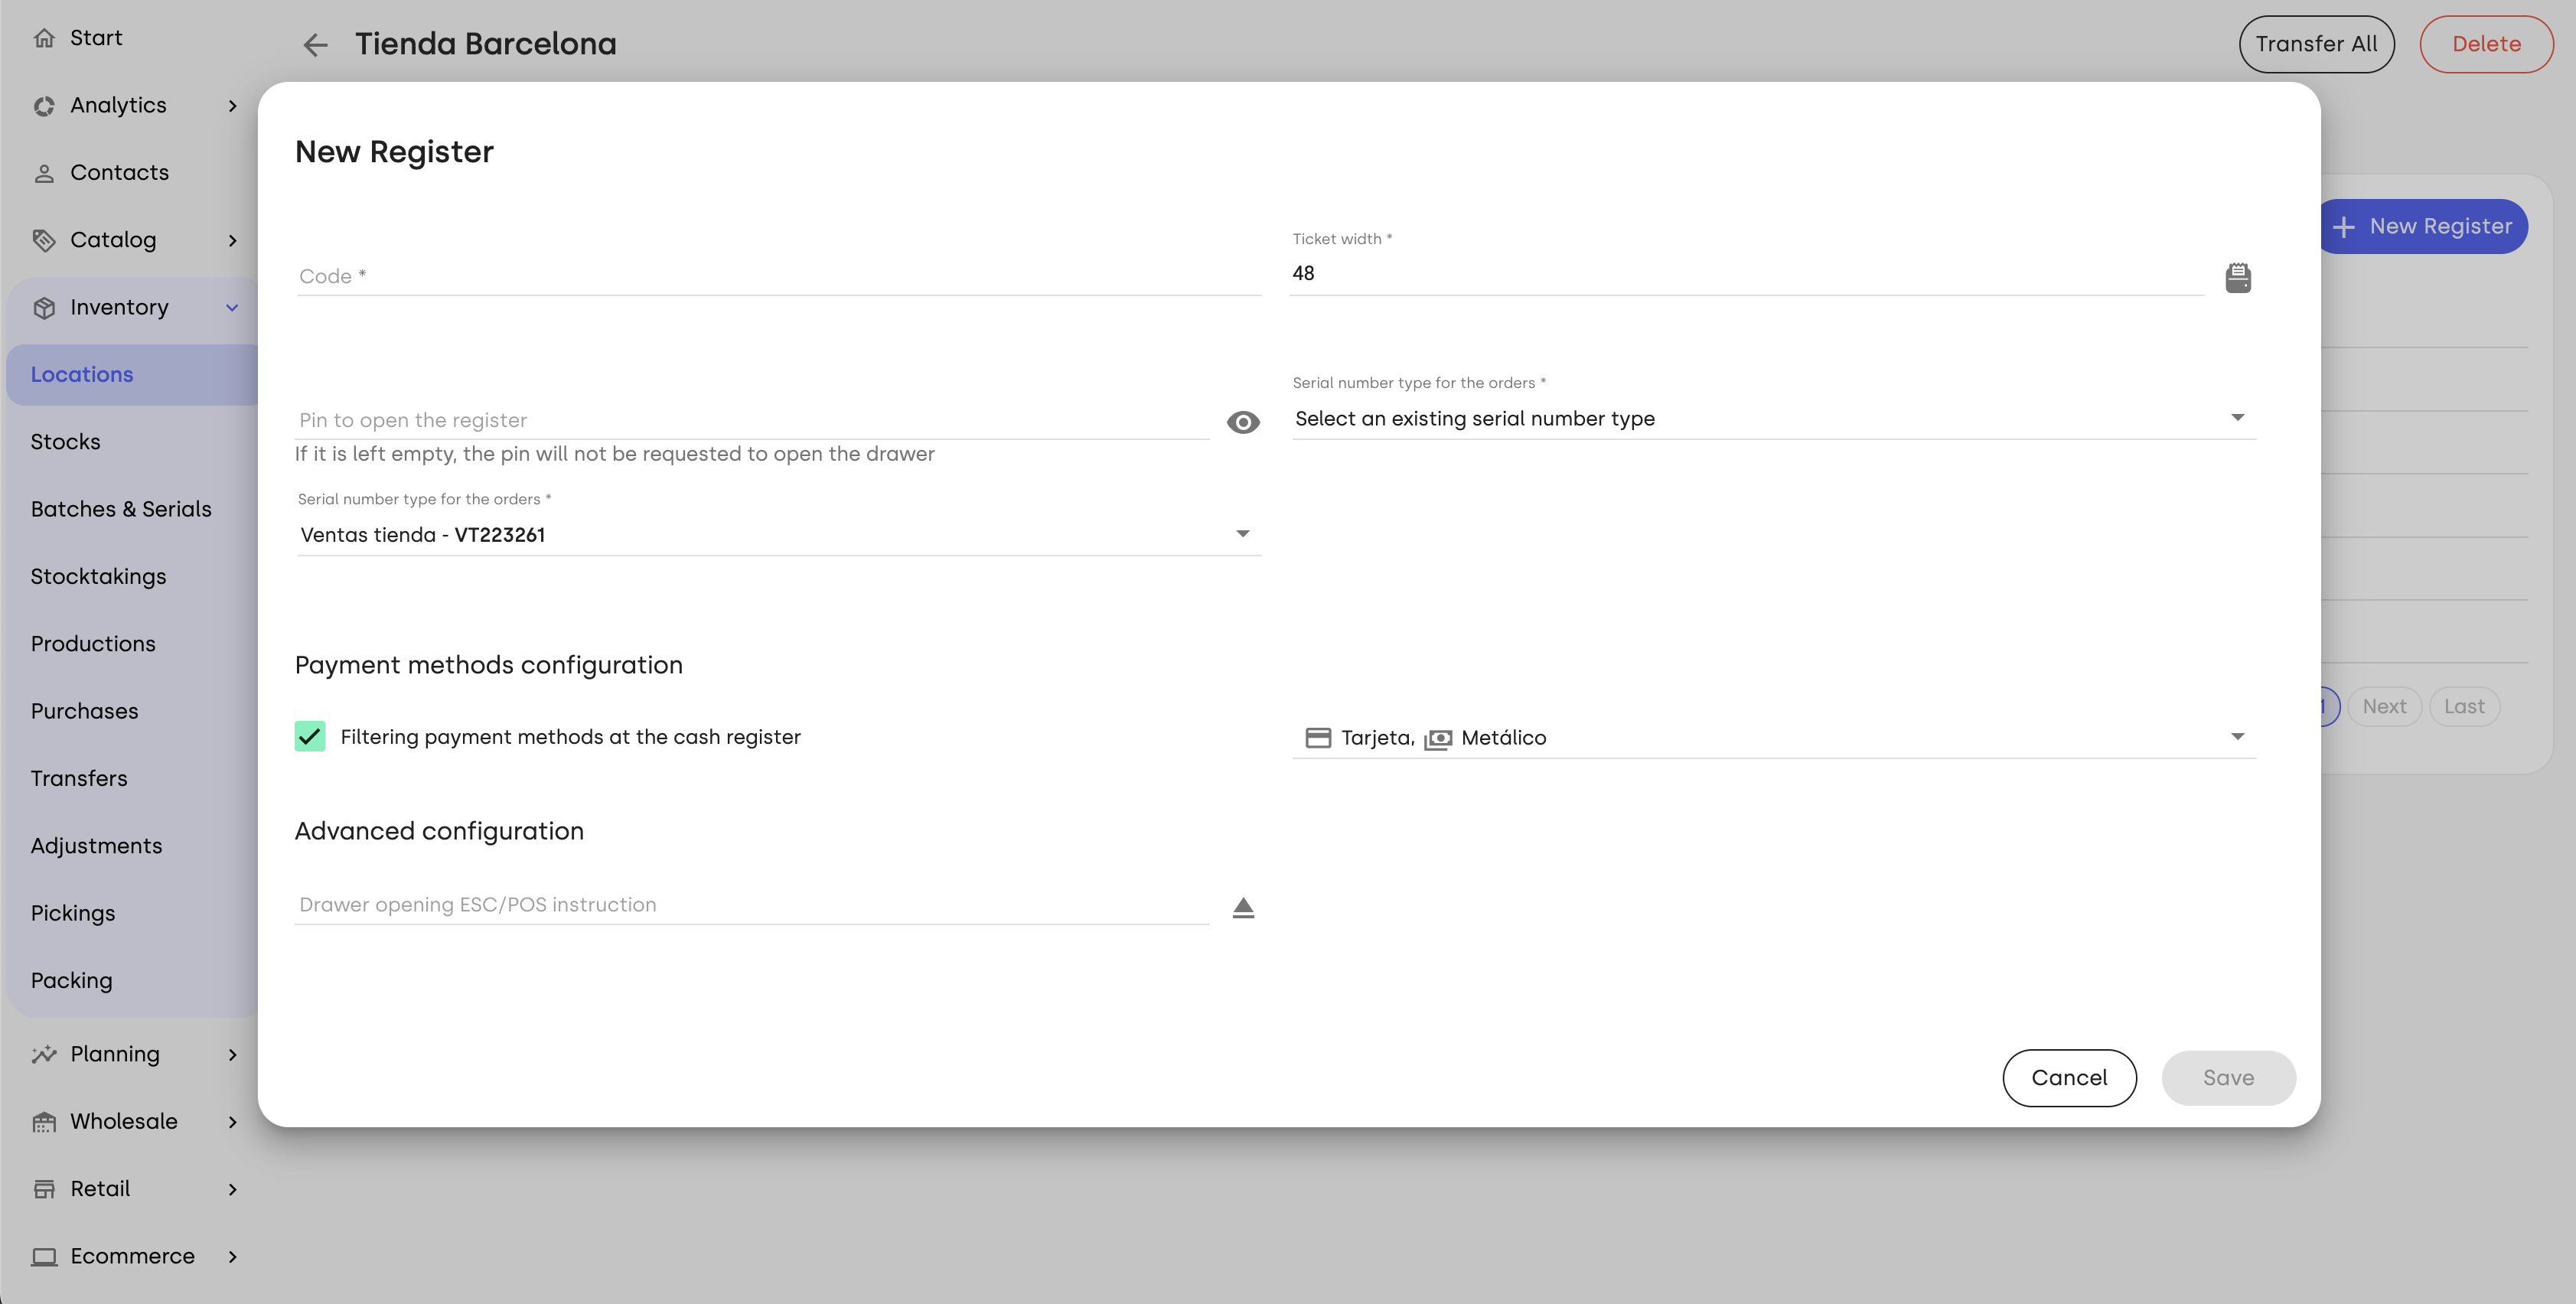
Task: Click the Code input field
Action: pyautogui.click(x=778, y=276)
